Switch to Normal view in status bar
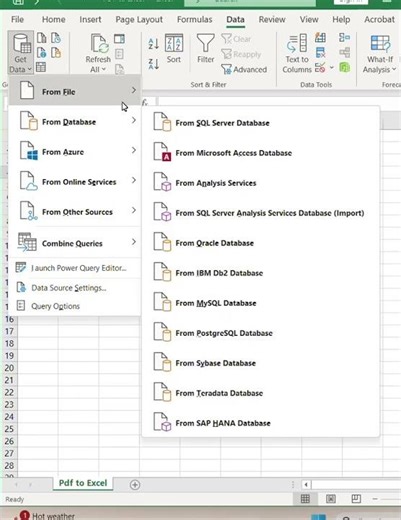This screenshot has height=520, width=401. (x=305, y=499)
